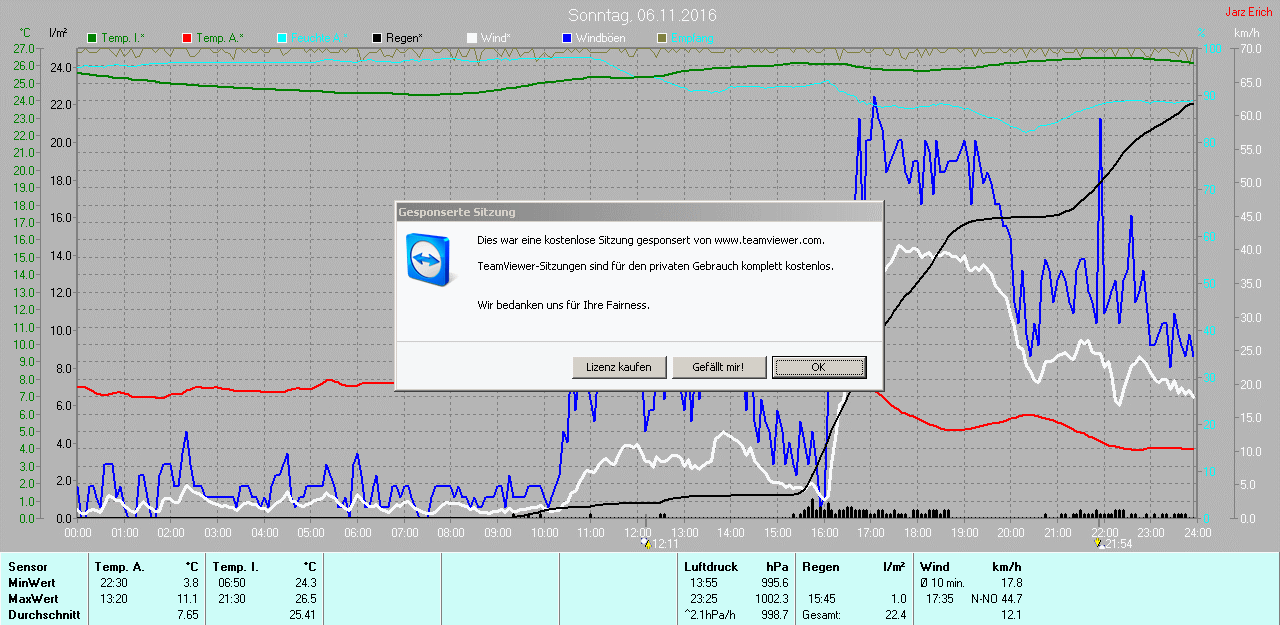Click the black Regen legend square
Image resolution: width=1280 pixels, height=625 pixels.
coord(377,38)
